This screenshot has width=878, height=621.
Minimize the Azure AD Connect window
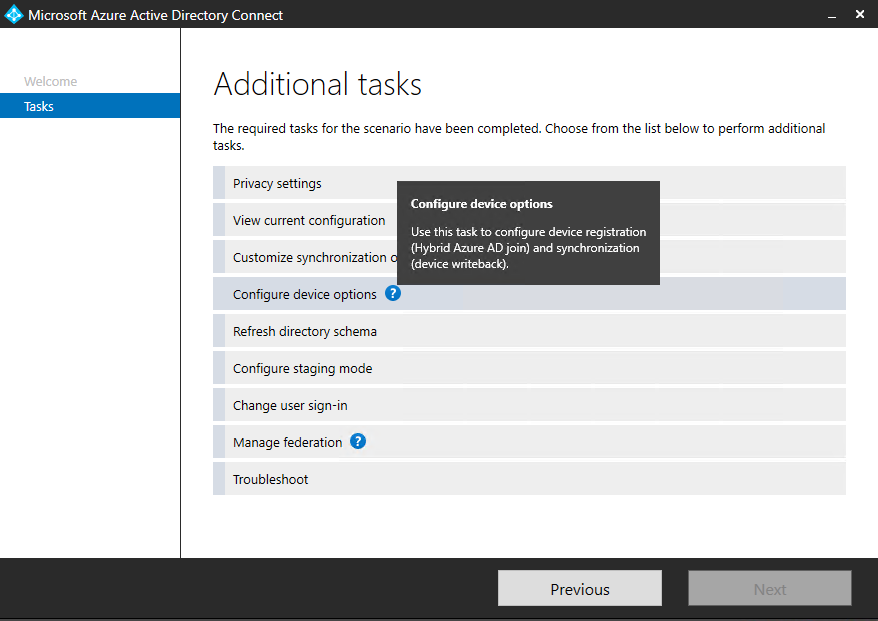coord(832,15)
